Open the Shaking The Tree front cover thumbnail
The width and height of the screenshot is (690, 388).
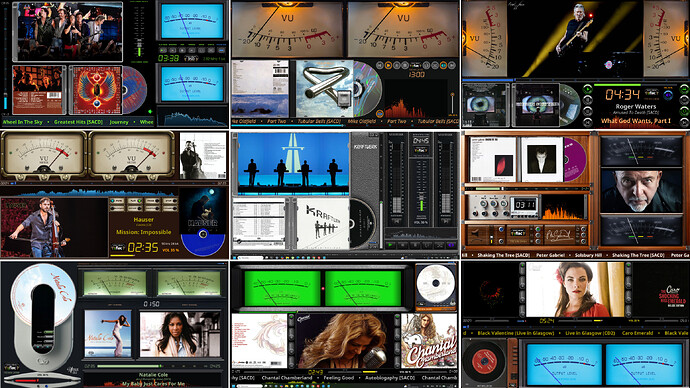point(541,159)
